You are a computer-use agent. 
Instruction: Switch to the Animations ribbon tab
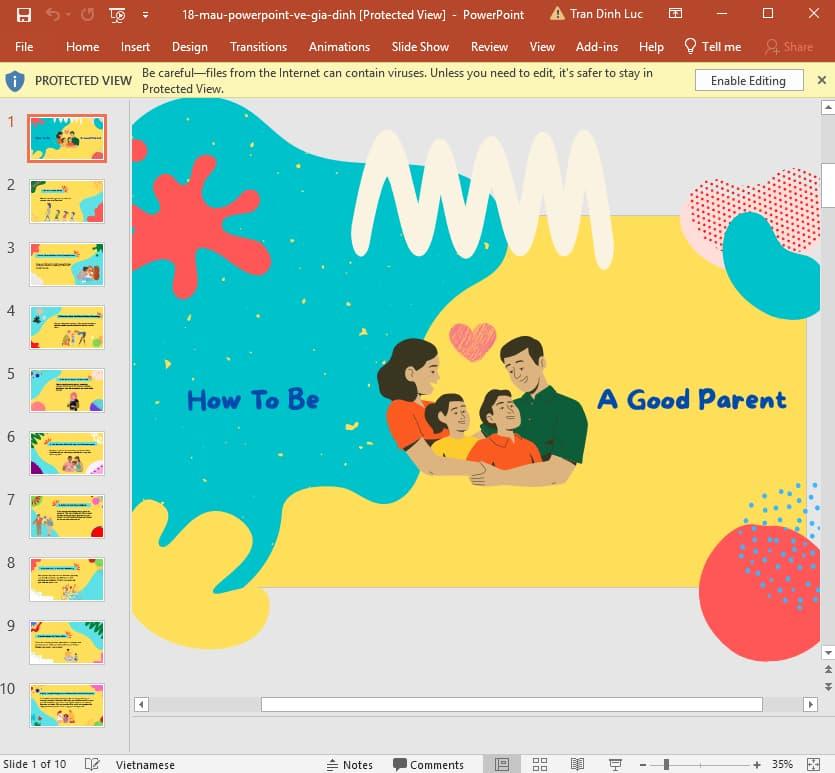[x=339, y=46]
